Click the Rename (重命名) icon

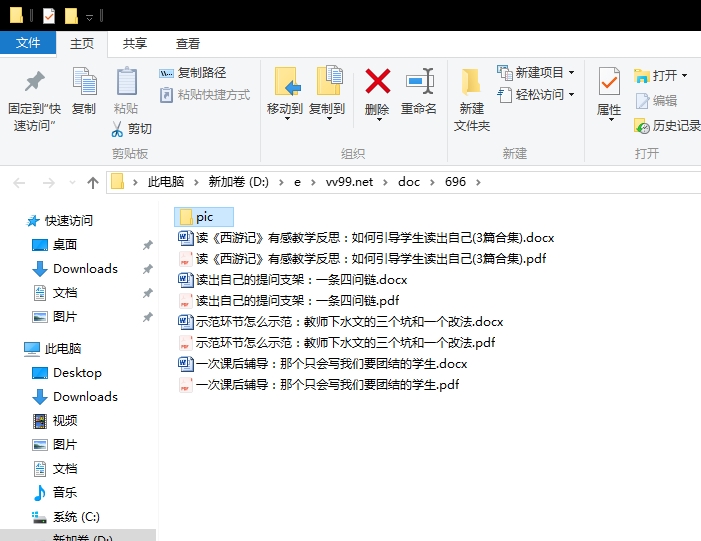tap(419, 81)
